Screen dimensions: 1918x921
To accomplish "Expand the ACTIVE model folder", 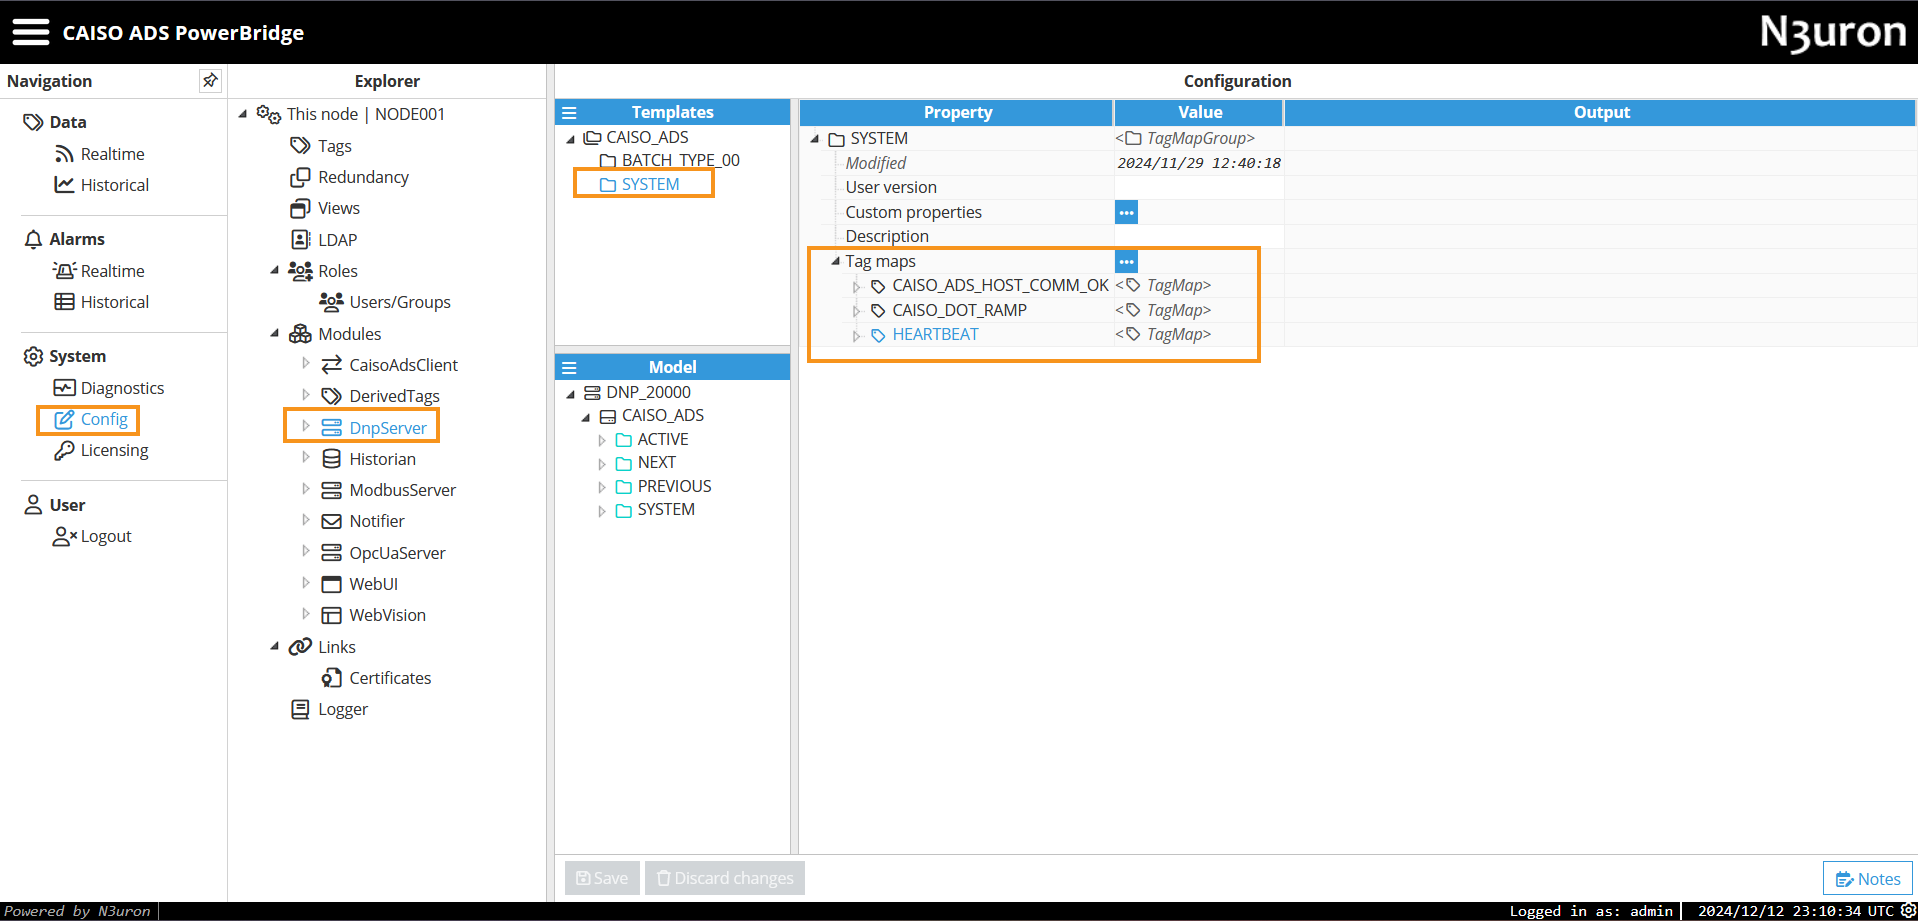I will [602, 441].
